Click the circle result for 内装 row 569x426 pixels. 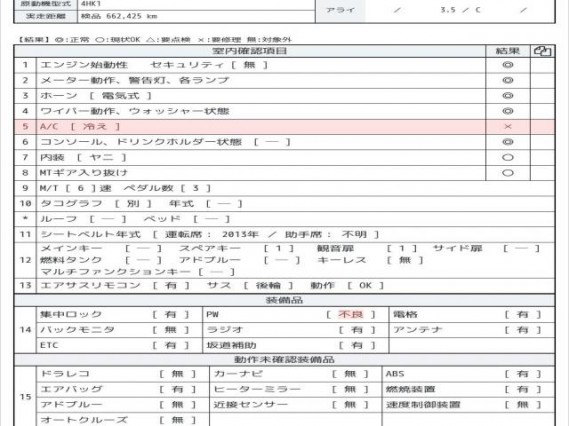click(508, 157)
